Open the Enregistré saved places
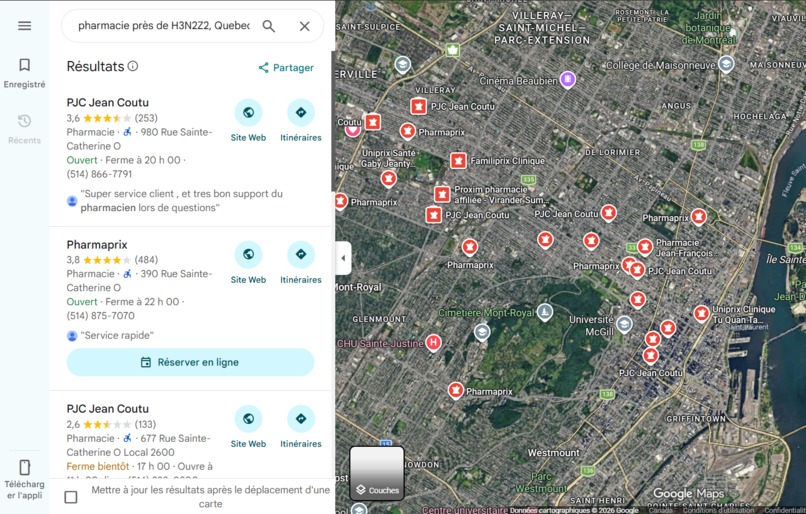The height and width of the screenshot is (514, 806). (25, 72)
